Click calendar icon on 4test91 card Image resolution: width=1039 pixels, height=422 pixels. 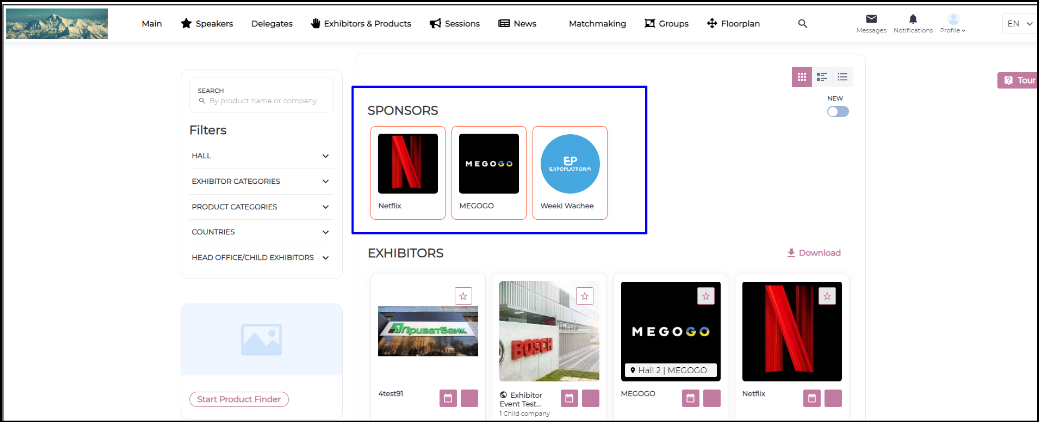coord(448,398)
